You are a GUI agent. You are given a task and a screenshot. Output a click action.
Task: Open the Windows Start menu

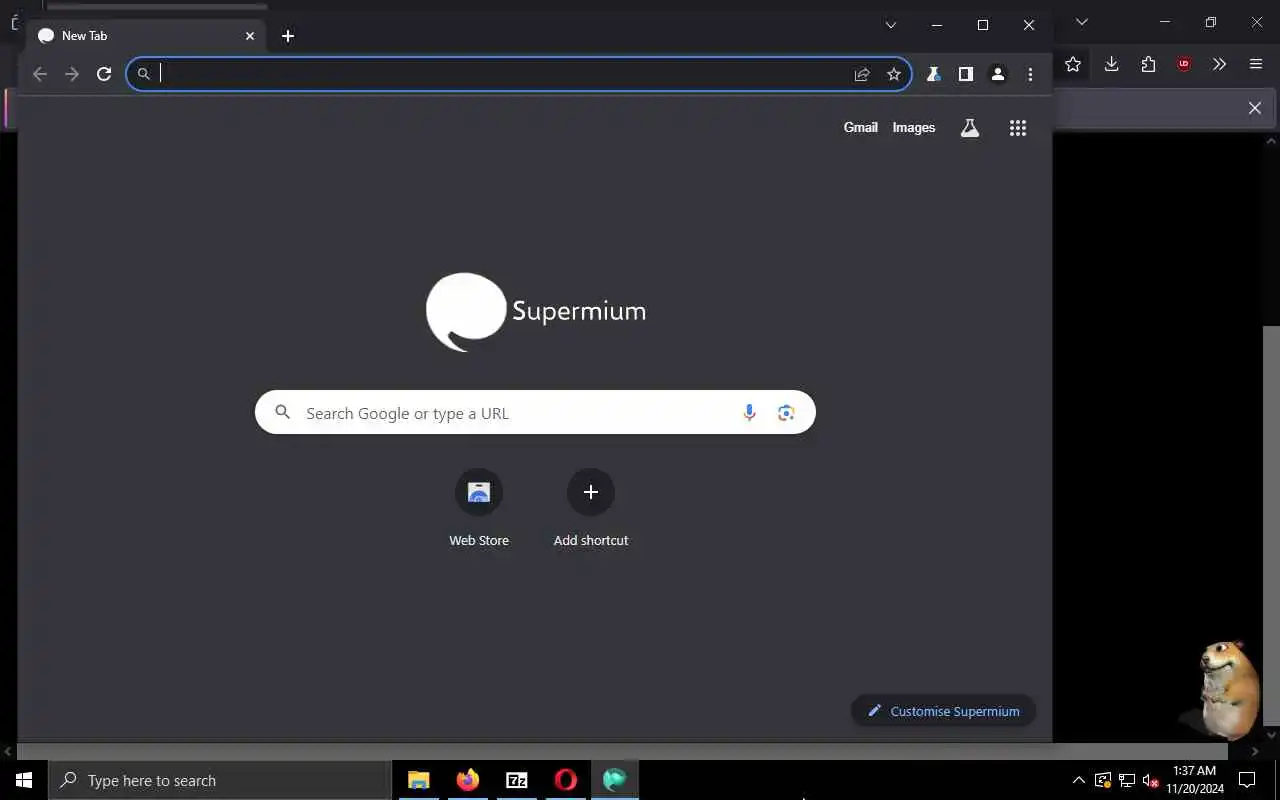tap(24, 780)
